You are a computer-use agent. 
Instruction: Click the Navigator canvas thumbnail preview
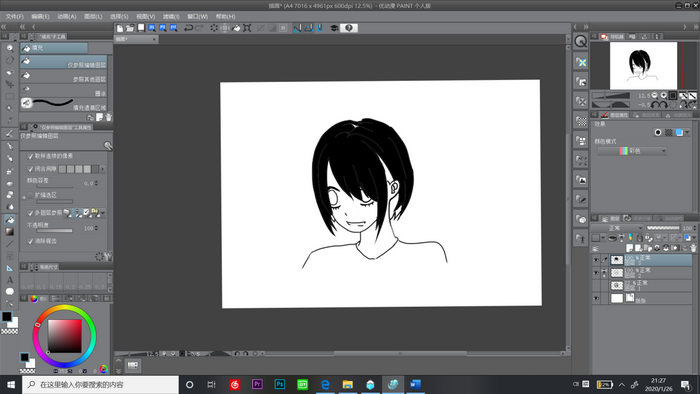[x=643, y=66]
